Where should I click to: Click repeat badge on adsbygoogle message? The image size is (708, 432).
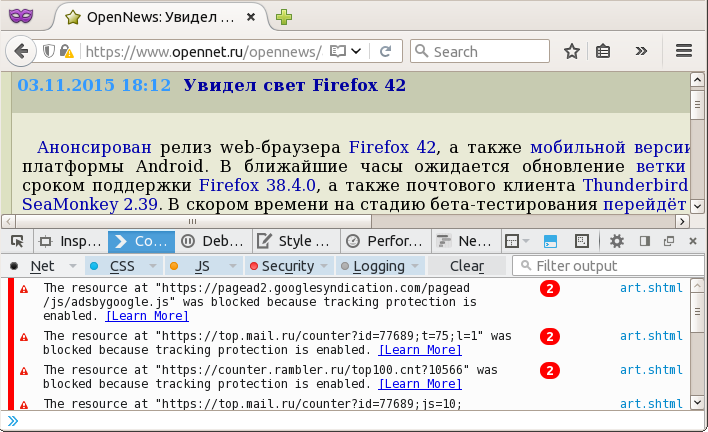point(550,289)
